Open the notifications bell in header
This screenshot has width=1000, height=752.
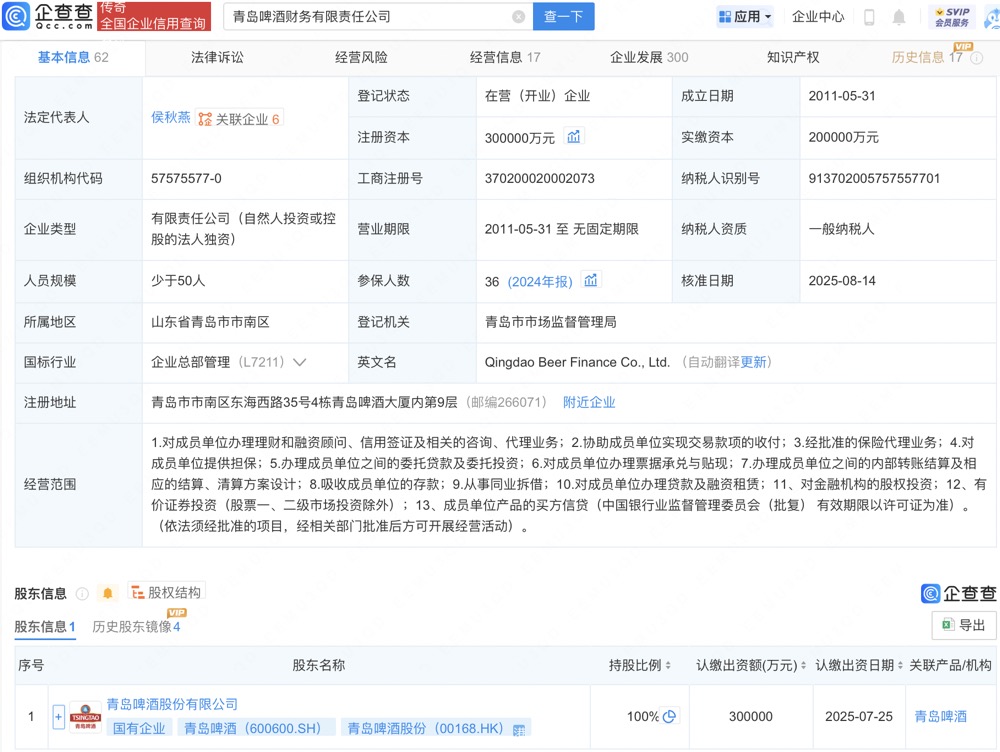[899, 17]
